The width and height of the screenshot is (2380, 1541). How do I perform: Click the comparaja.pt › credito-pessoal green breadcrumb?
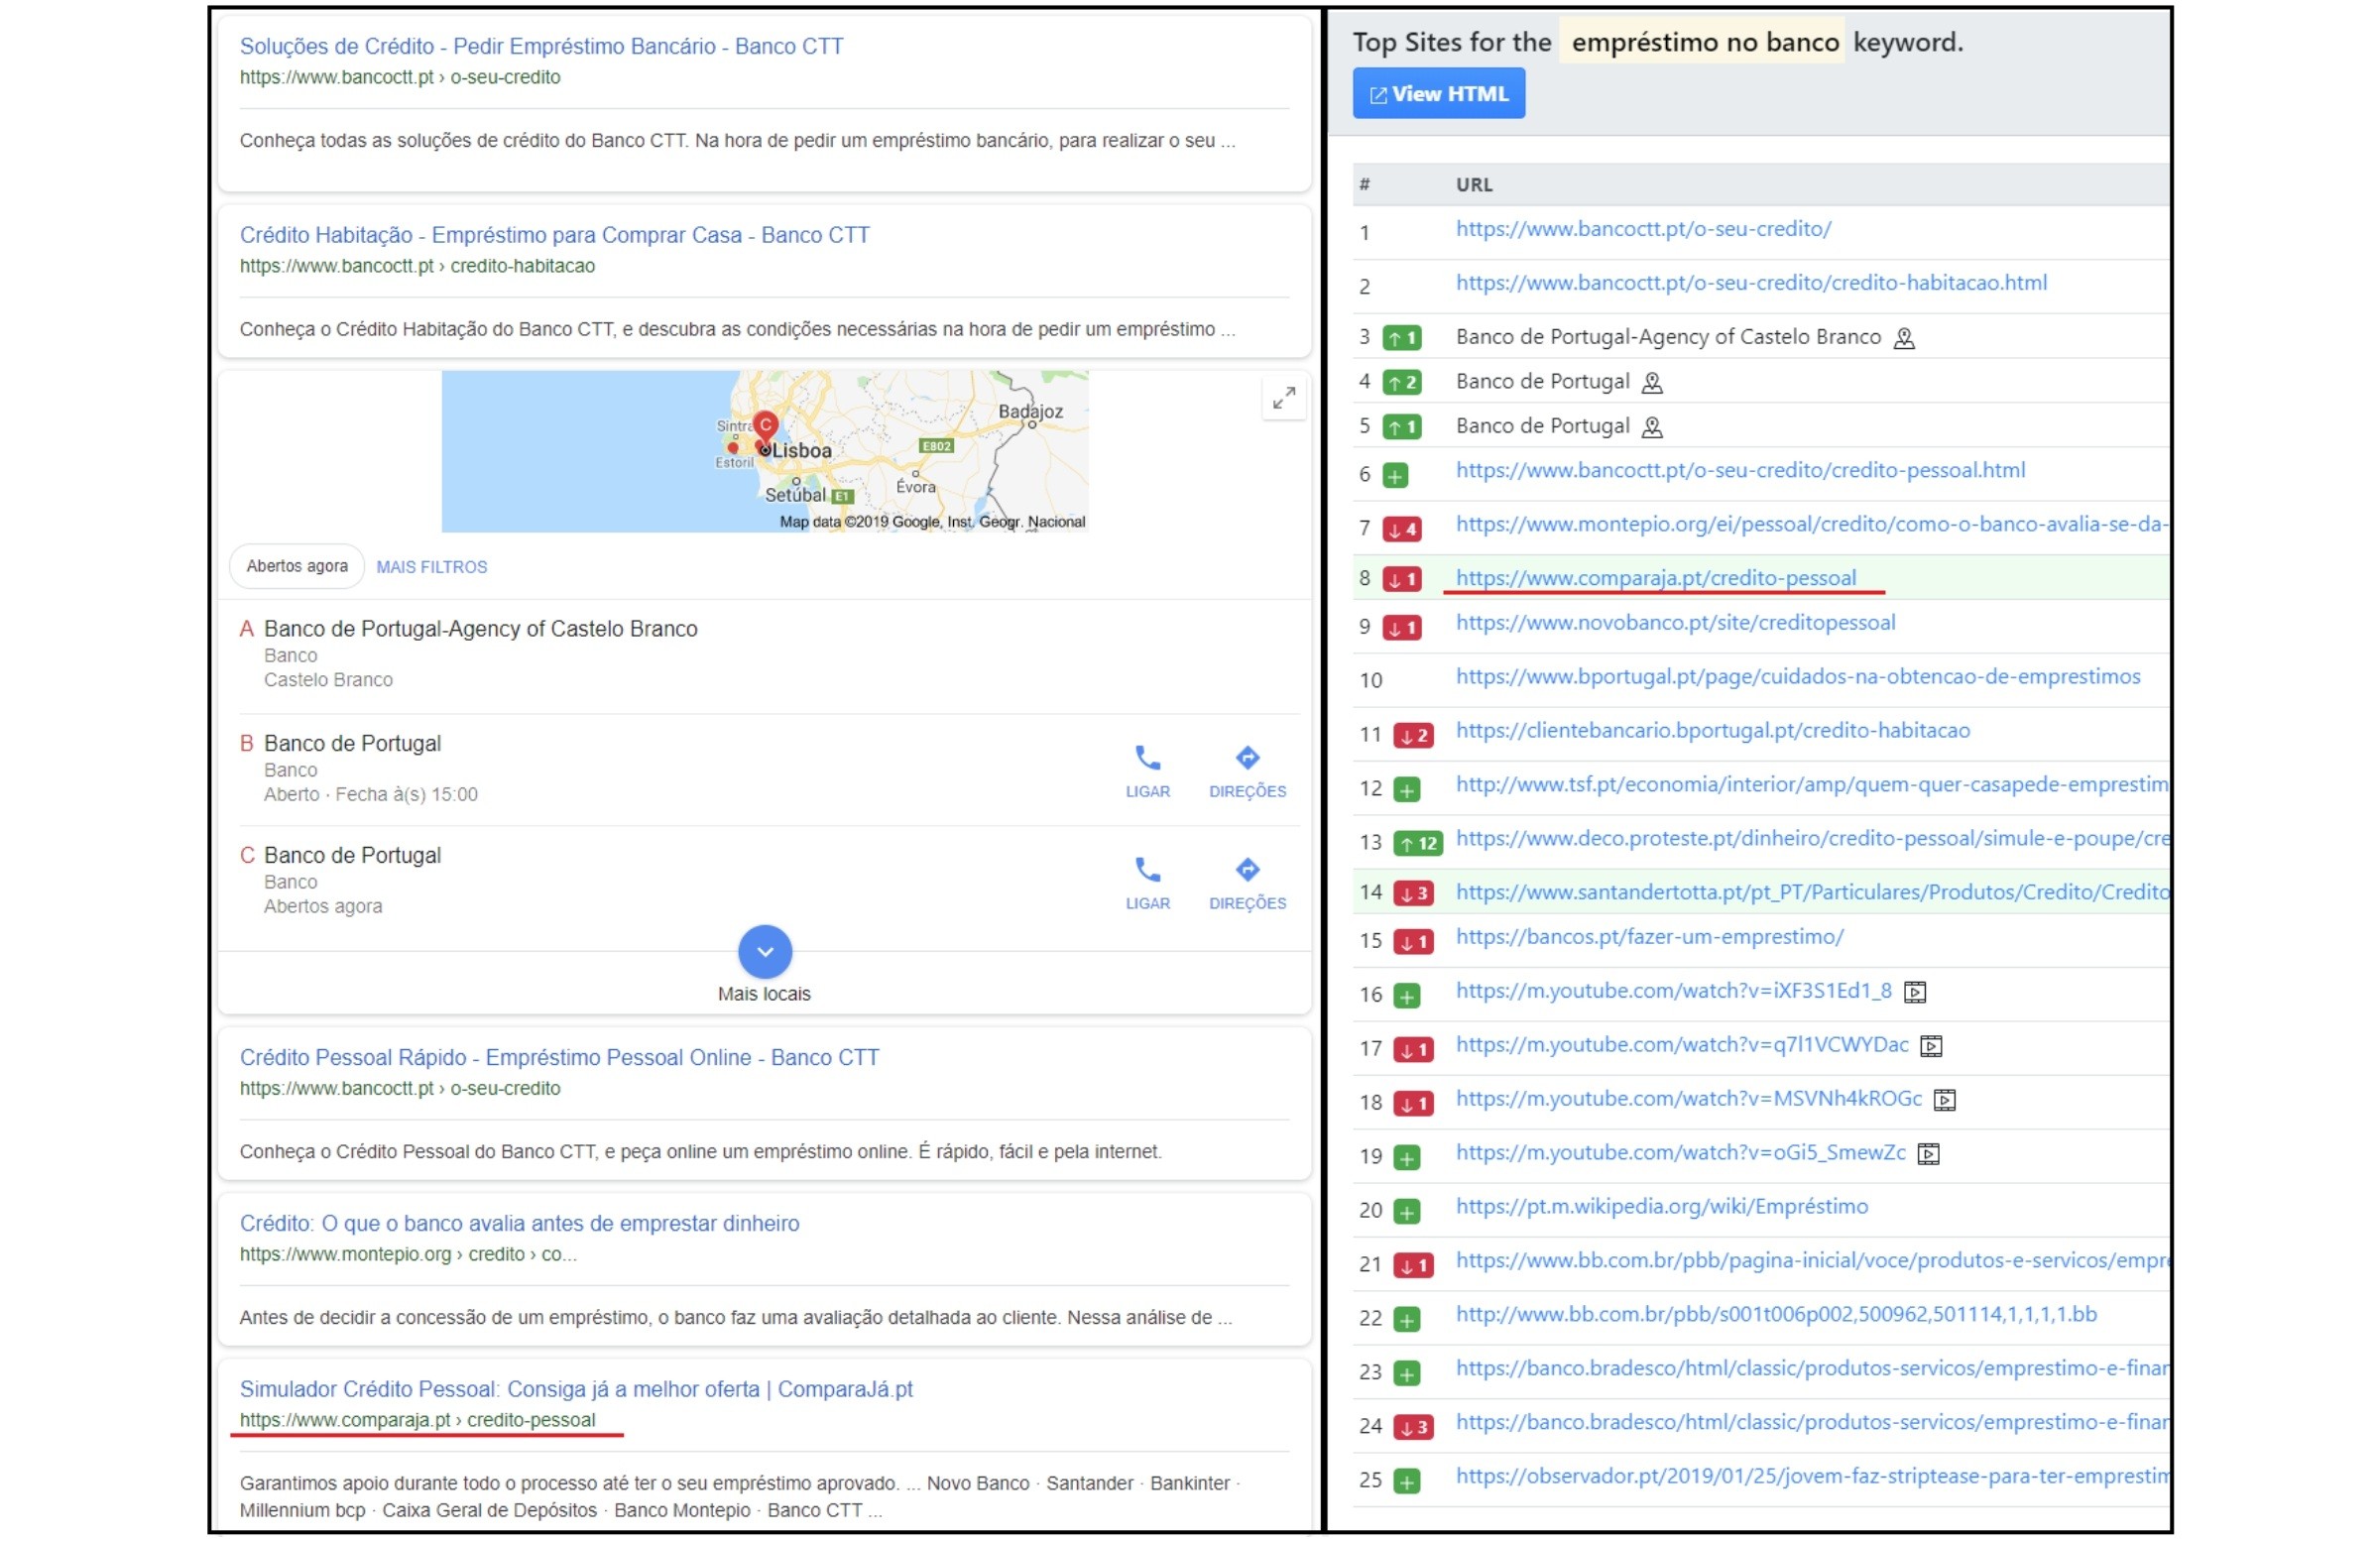coord(417,1420)
